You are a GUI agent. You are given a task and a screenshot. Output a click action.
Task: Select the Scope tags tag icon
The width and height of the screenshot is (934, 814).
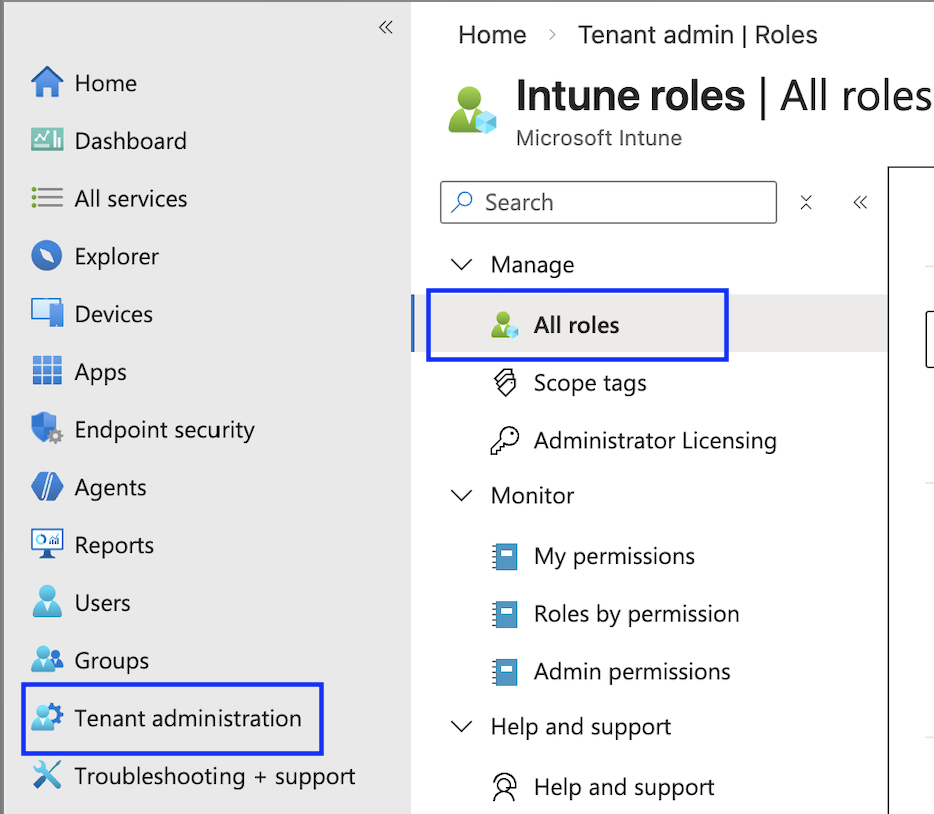tap(505, 383)
